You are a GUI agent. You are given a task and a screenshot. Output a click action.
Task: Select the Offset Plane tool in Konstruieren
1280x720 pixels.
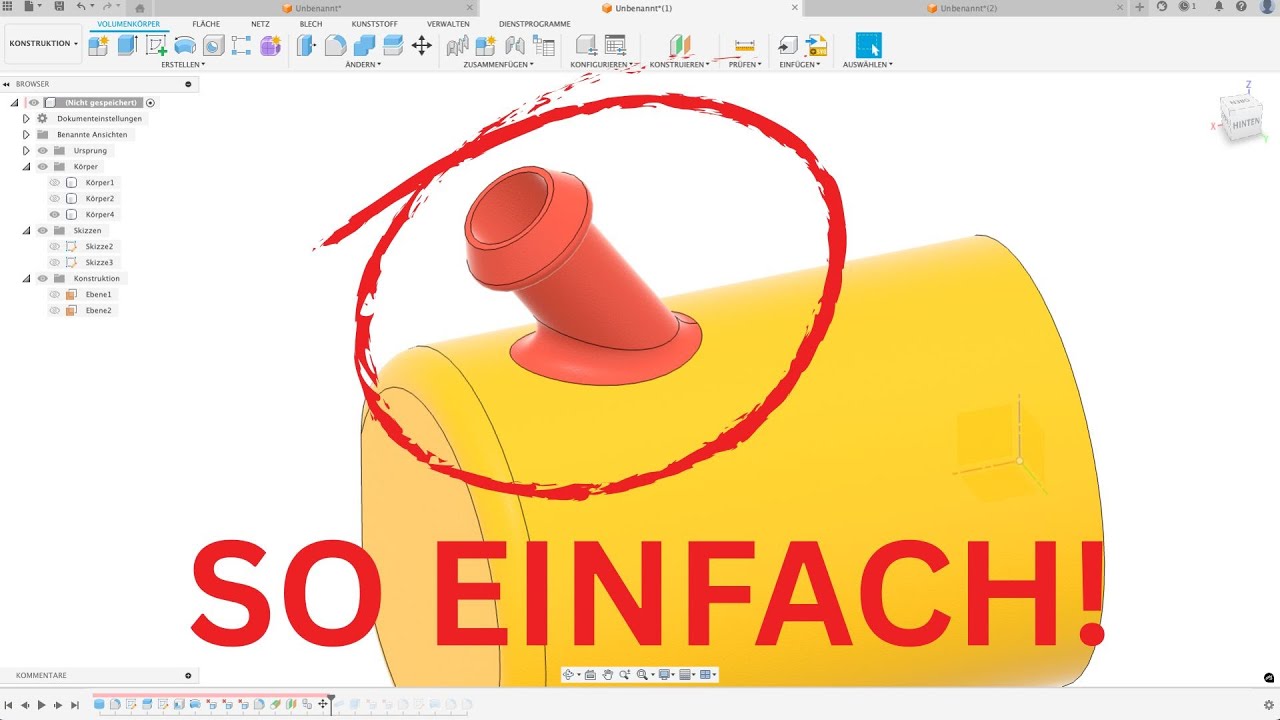click(x=680, y=45)
